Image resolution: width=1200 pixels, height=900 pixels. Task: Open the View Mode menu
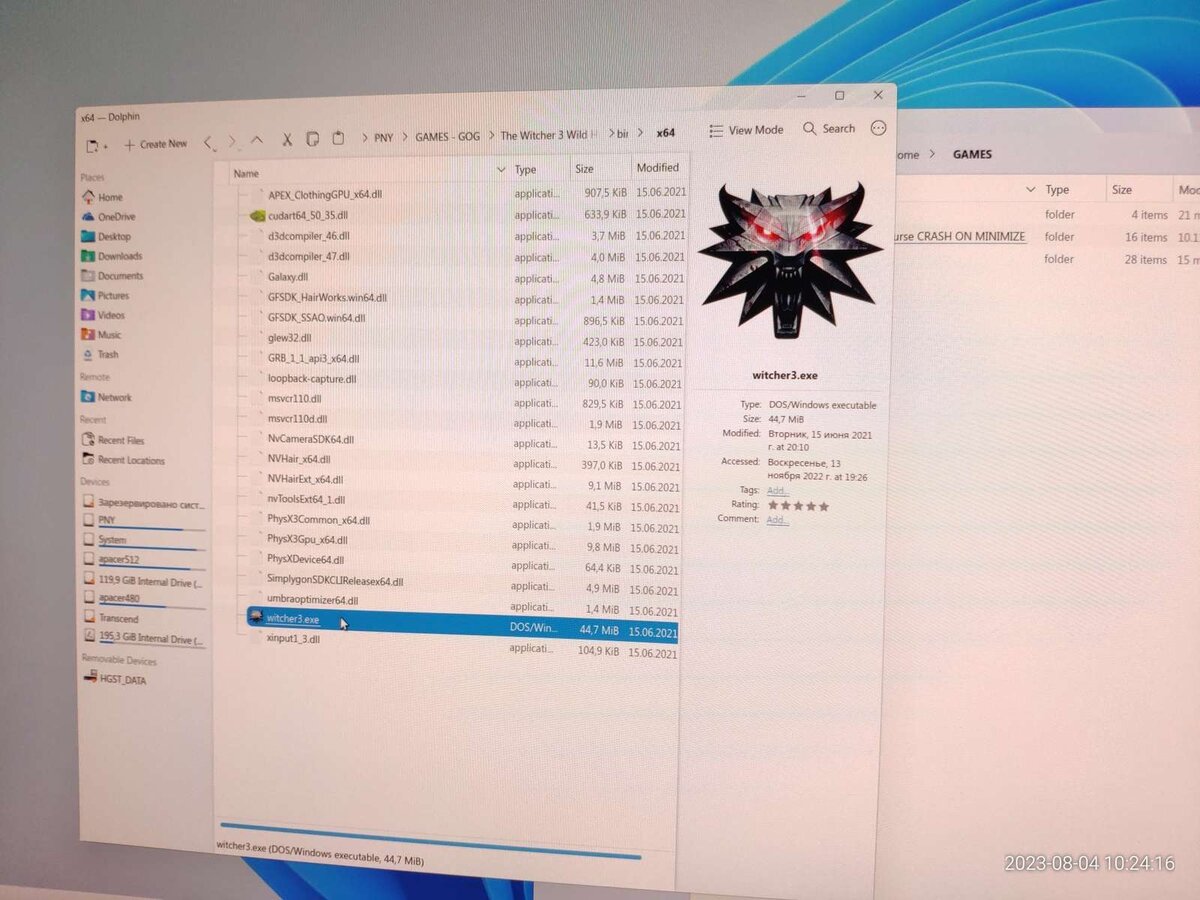pyautogui.click(x=747, y=130)
